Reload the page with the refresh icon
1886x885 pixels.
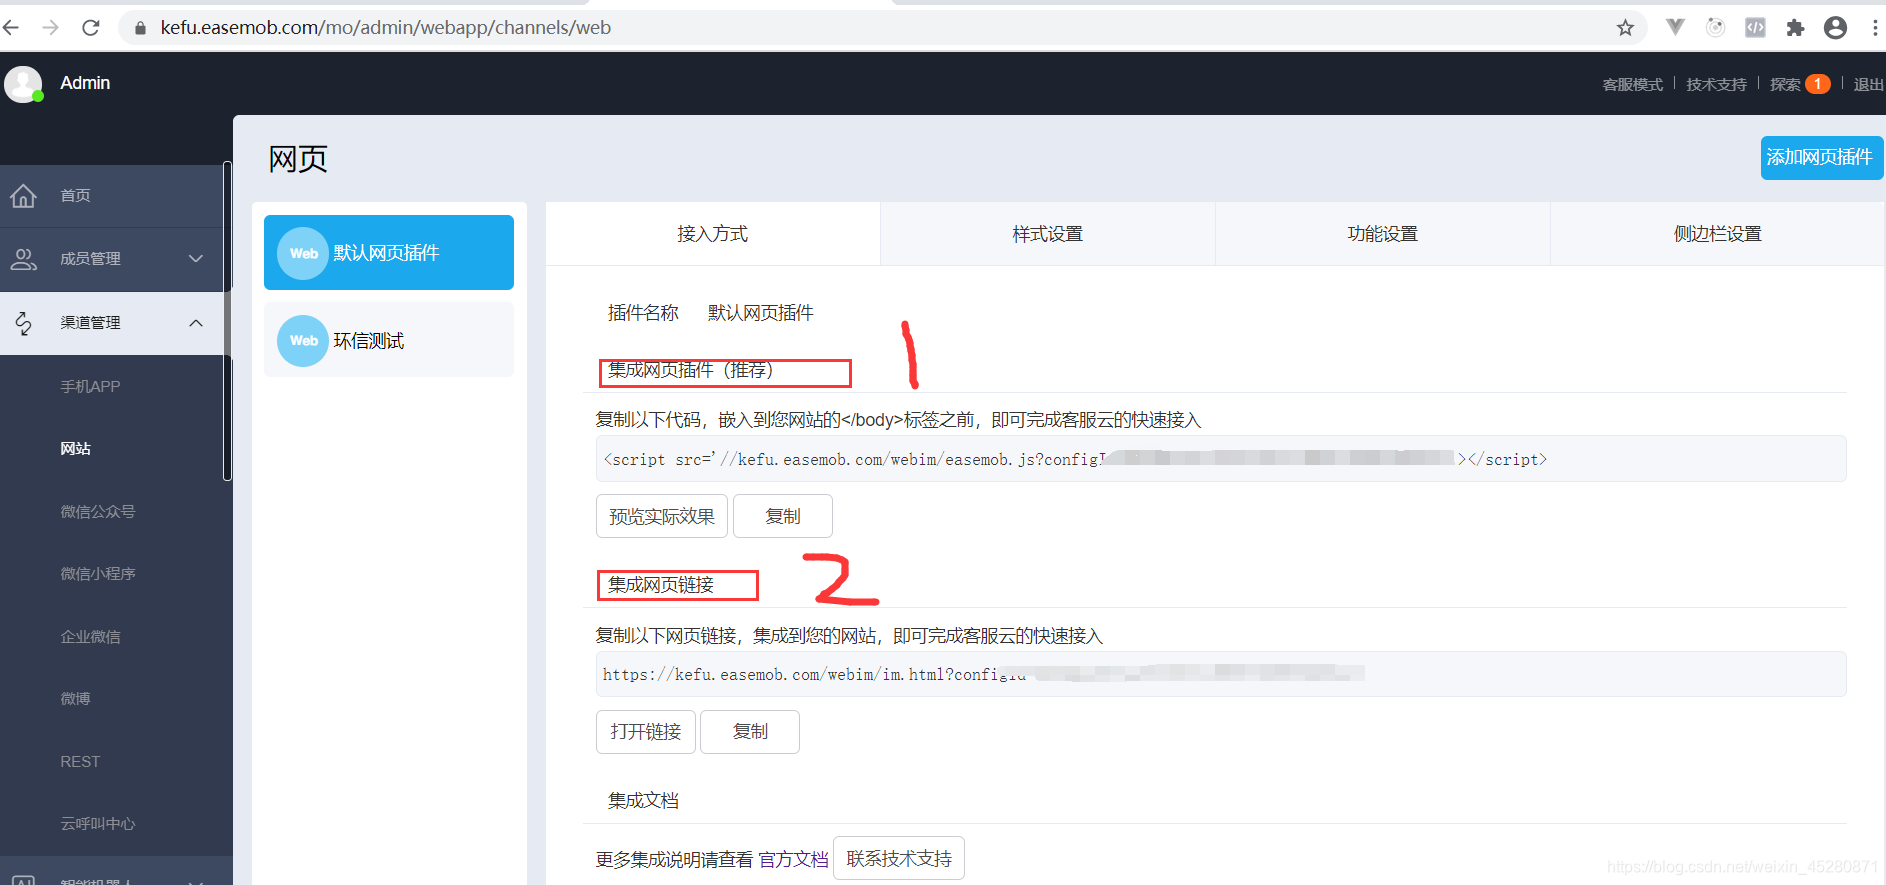(x=90, y=27)
